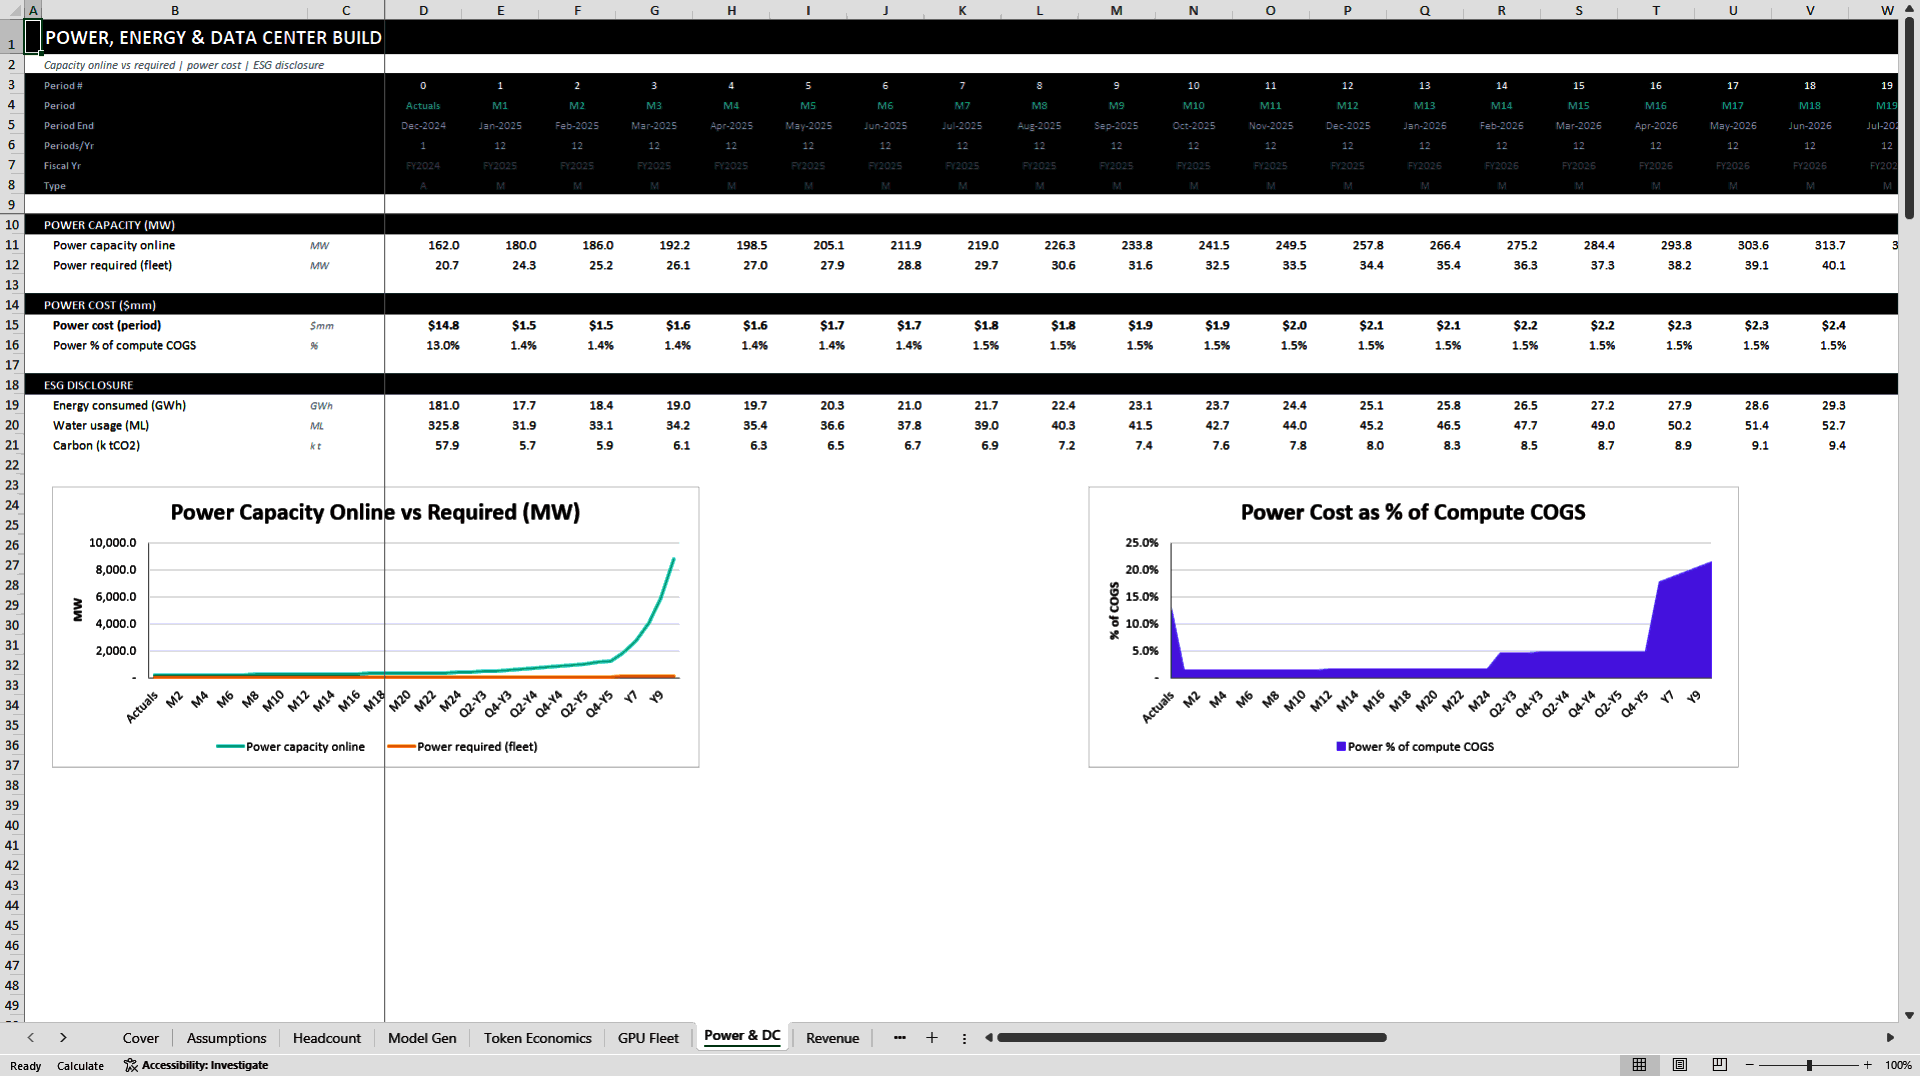
Task: Click the vertical scrollbar thumb
Action: tap(1909, 118)
